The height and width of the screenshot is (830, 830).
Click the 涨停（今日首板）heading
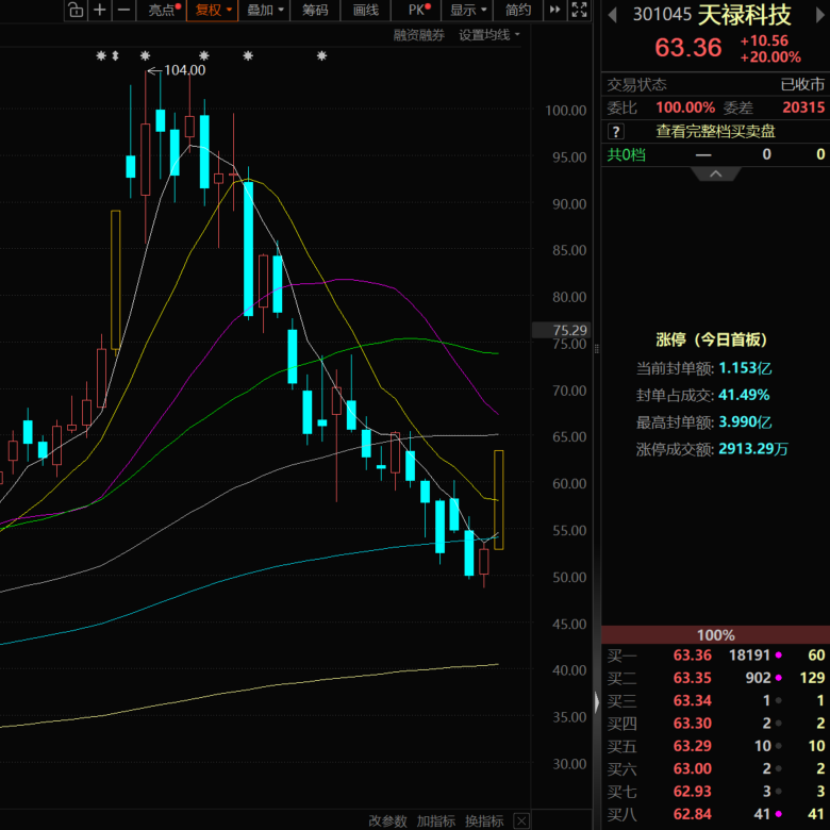711,340
